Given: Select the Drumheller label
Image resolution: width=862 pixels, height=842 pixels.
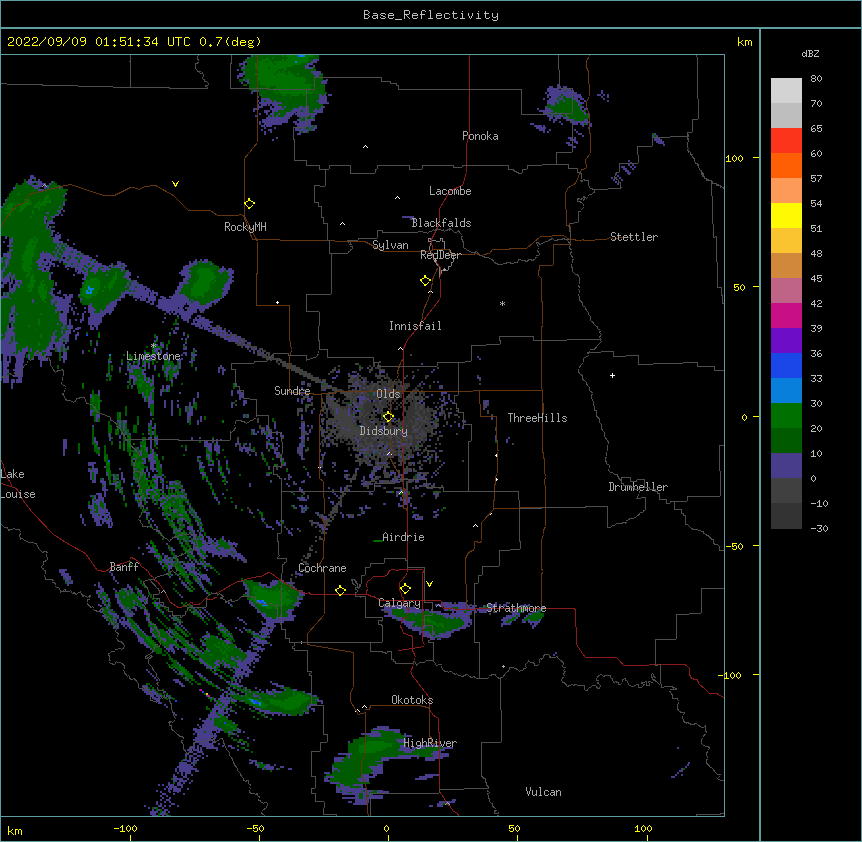Looking at the screenshot, I should pos(638,487).
